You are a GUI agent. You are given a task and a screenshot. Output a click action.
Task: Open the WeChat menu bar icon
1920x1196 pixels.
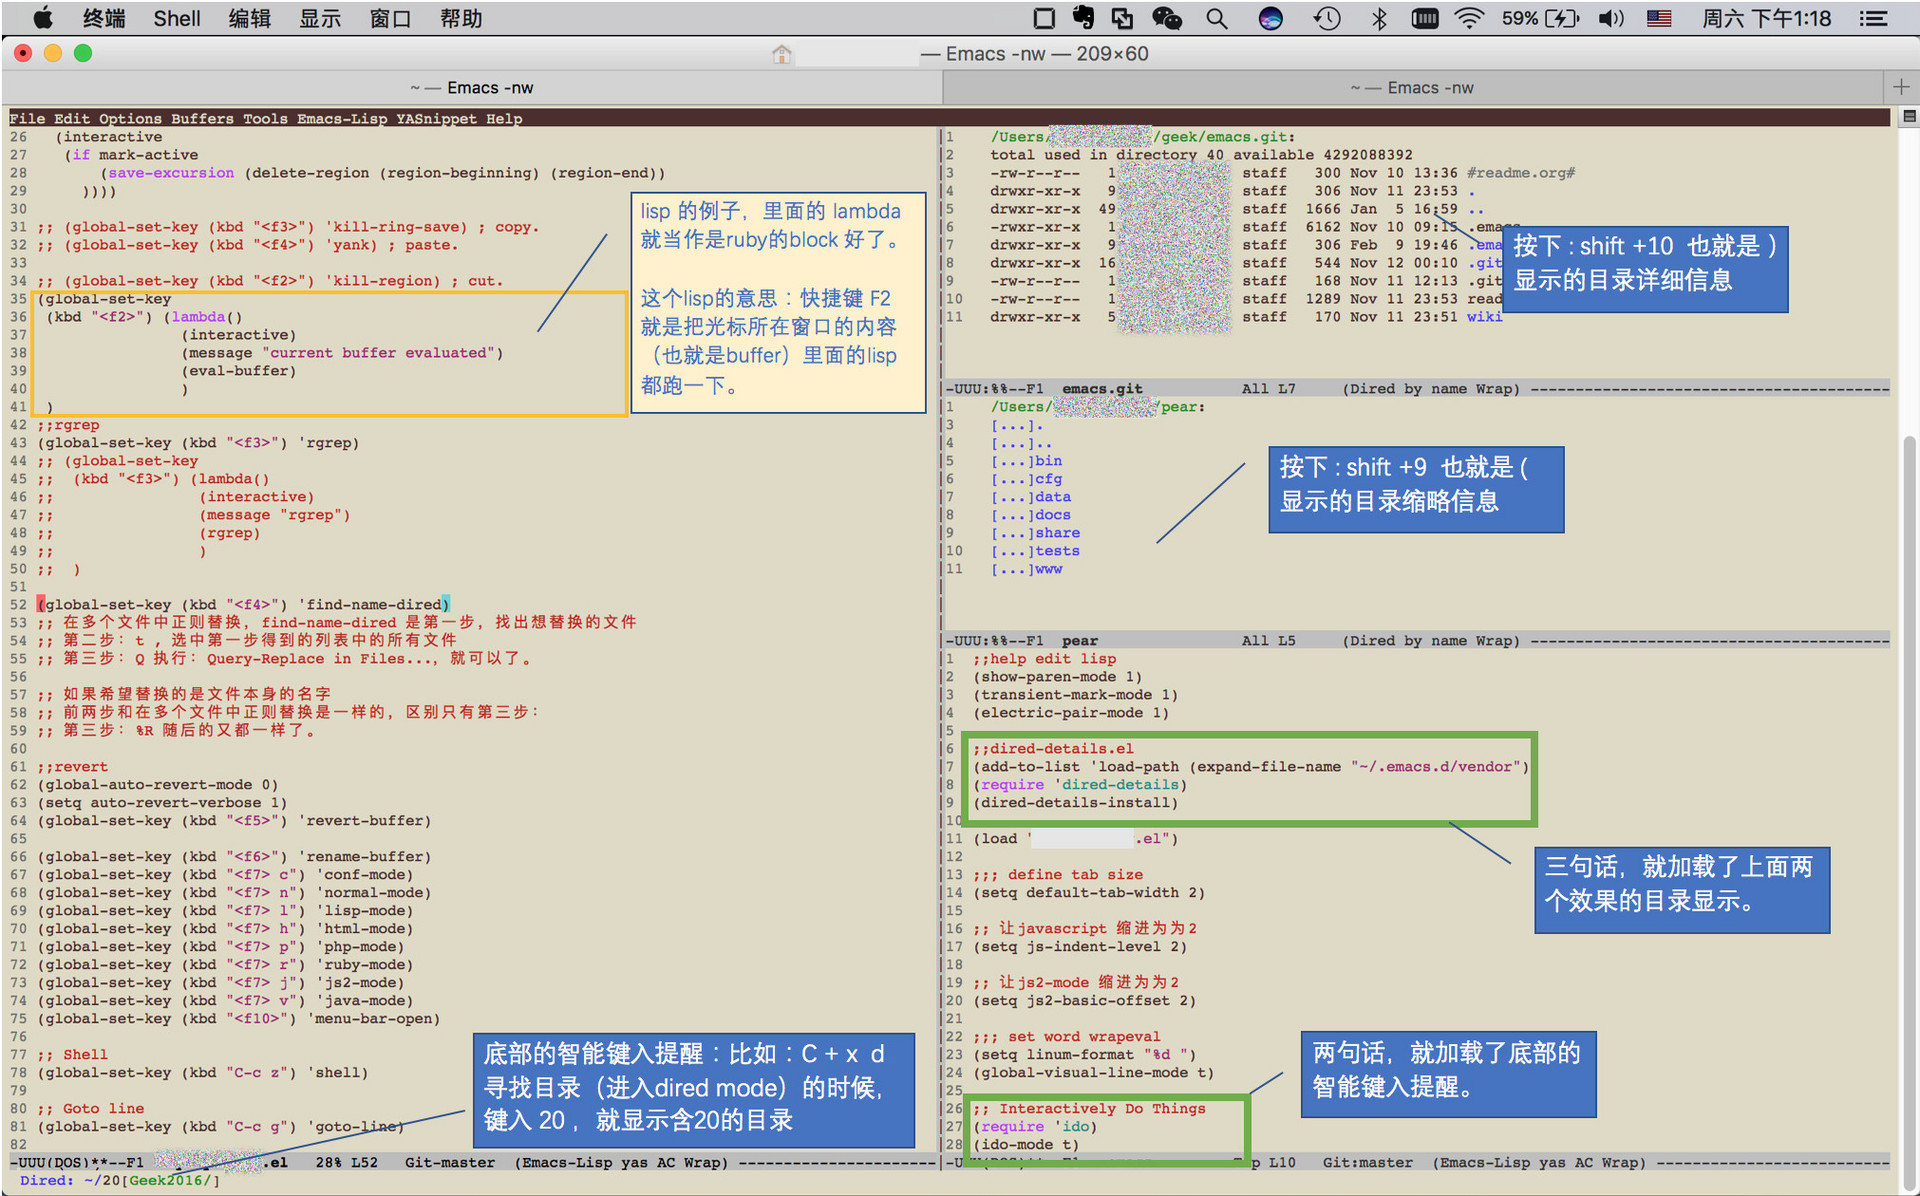[1167, 18]
